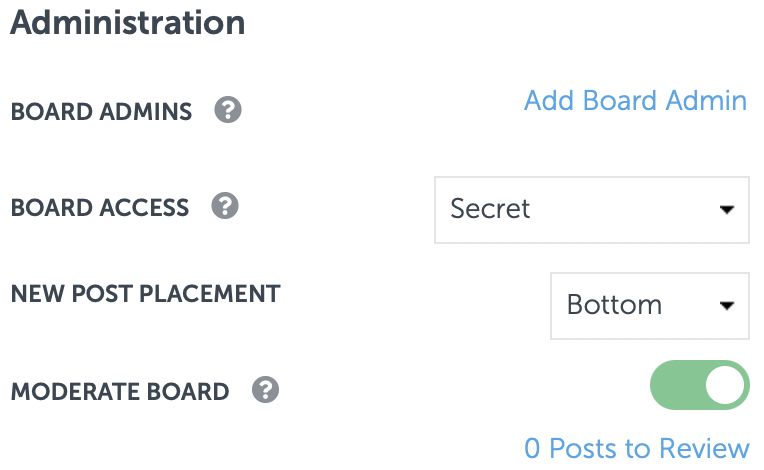Click the BOARD ADMINS label
764x470 pixels.
pyautogui.click(x=101, y=111)
